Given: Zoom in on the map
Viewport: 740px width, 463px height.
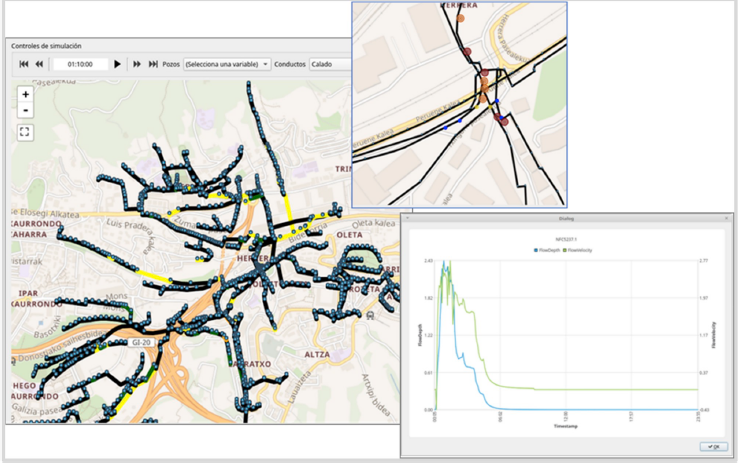Looking at the screenshot, I should pos(26,94).
